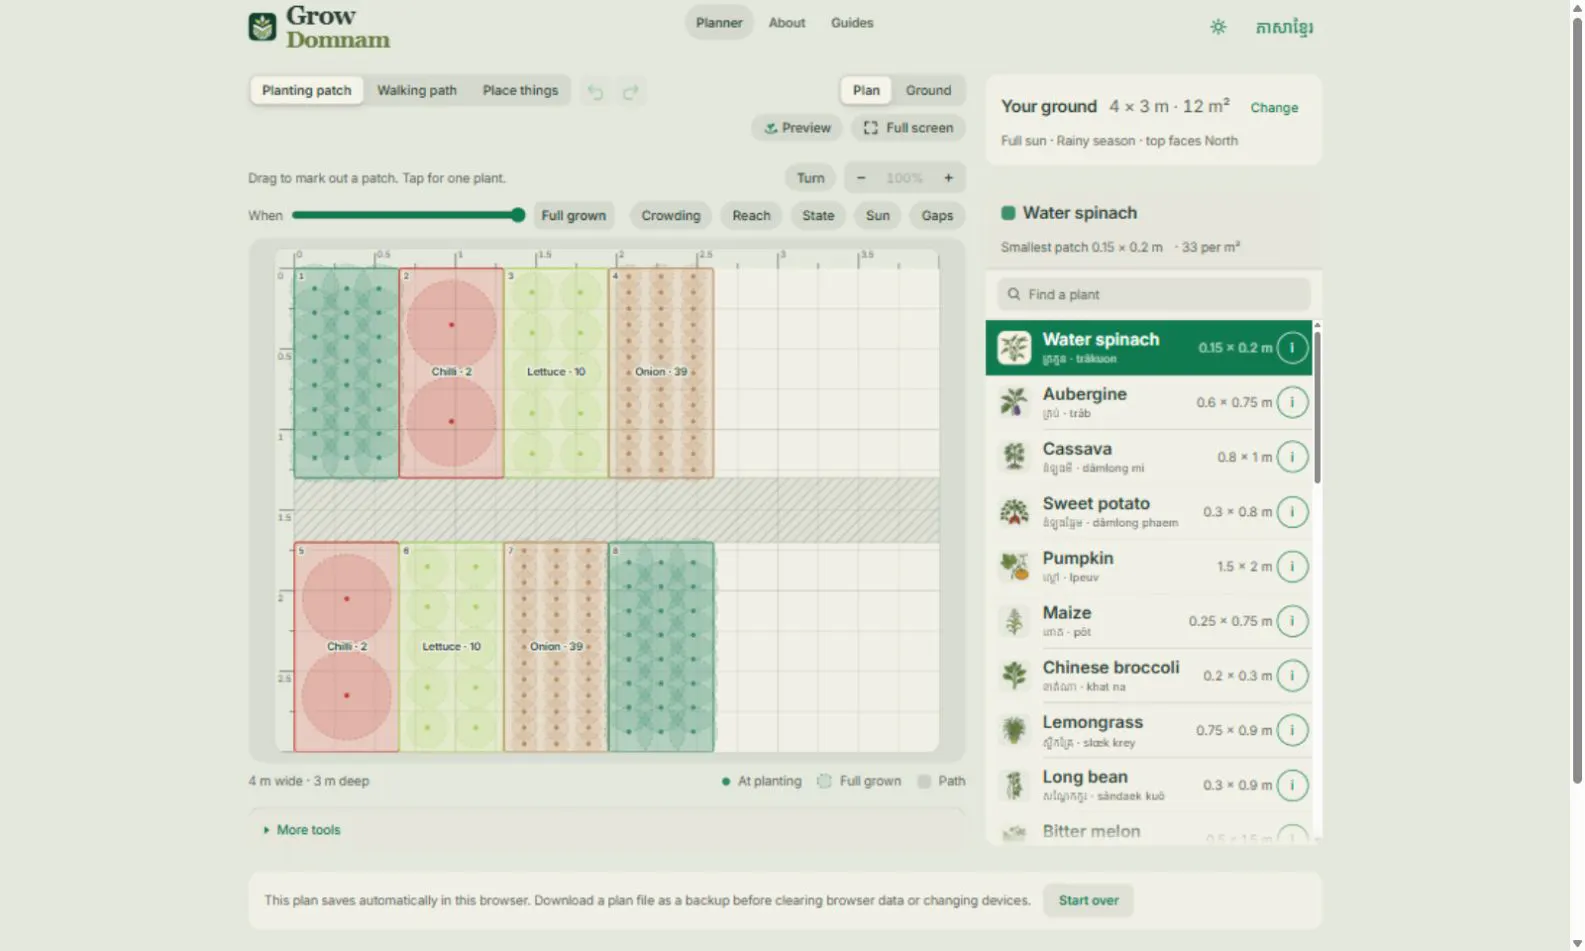1585x951 pixels.
Task: Open Full screen mode
Action: point(909,128)
